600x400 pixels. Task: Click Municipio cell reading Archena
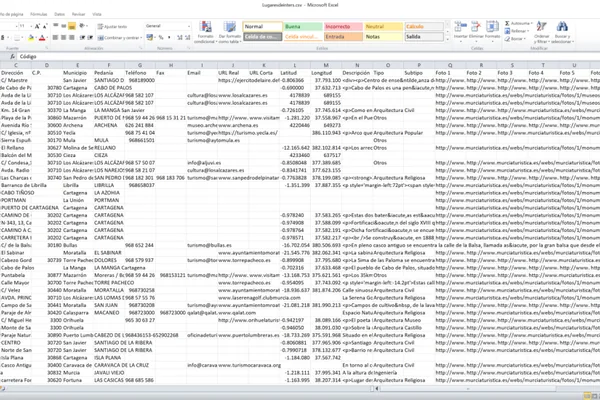78,125
